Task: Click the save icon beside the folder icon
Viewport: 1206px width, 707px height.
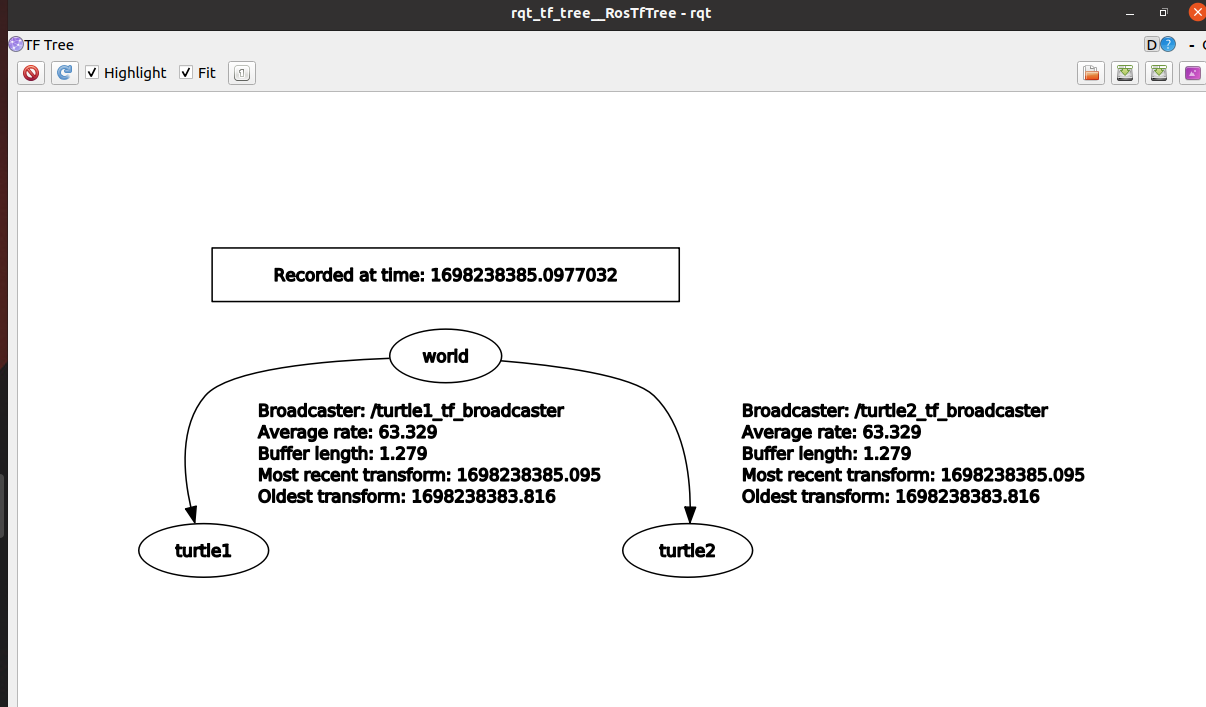Action: point(1125,73)
